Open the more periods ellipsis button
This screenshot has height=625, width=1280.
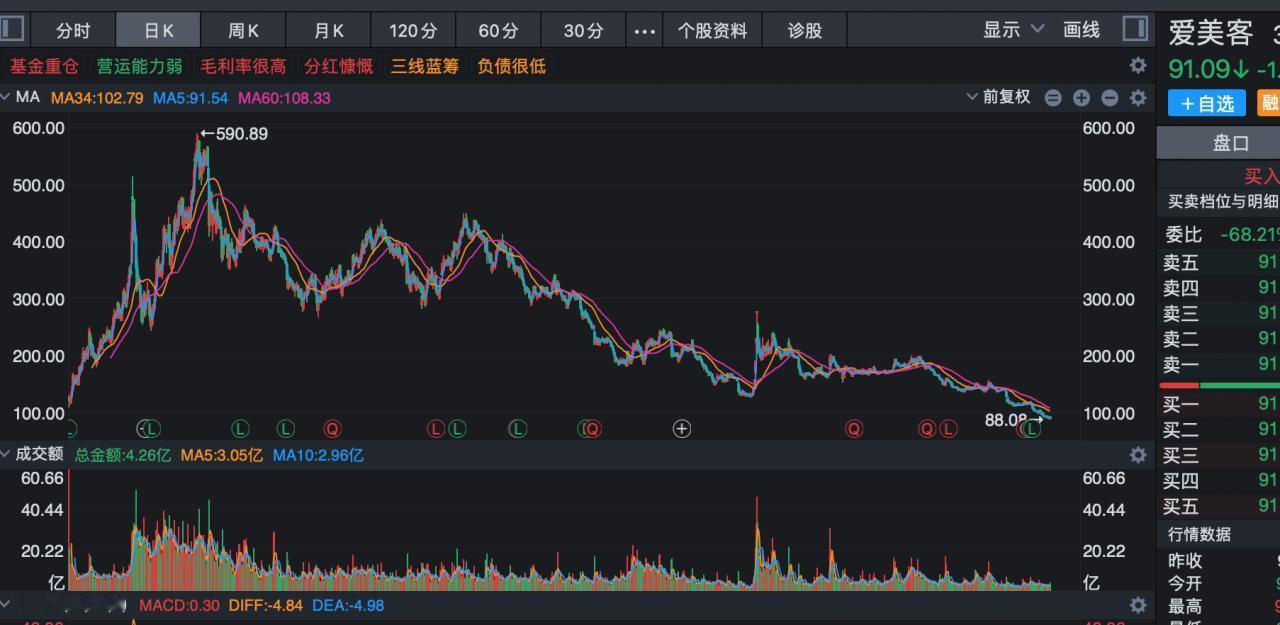[645, 30]
